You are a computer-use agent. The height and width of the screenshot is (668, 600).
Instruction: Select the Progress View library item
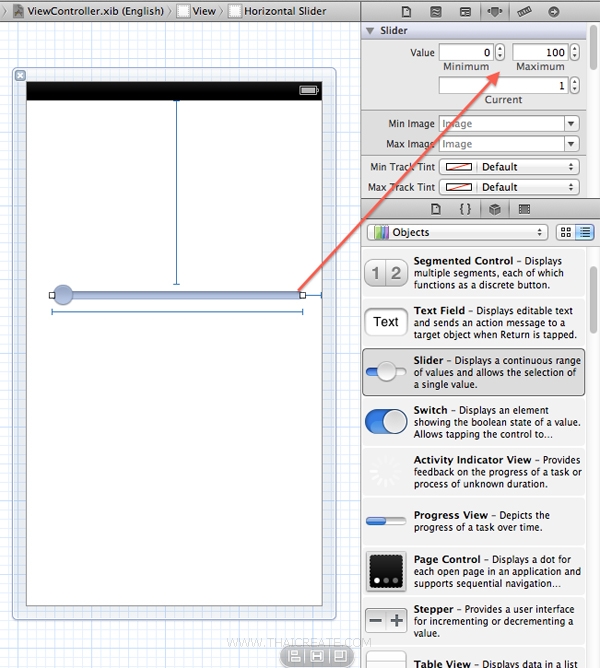(473, 521)
